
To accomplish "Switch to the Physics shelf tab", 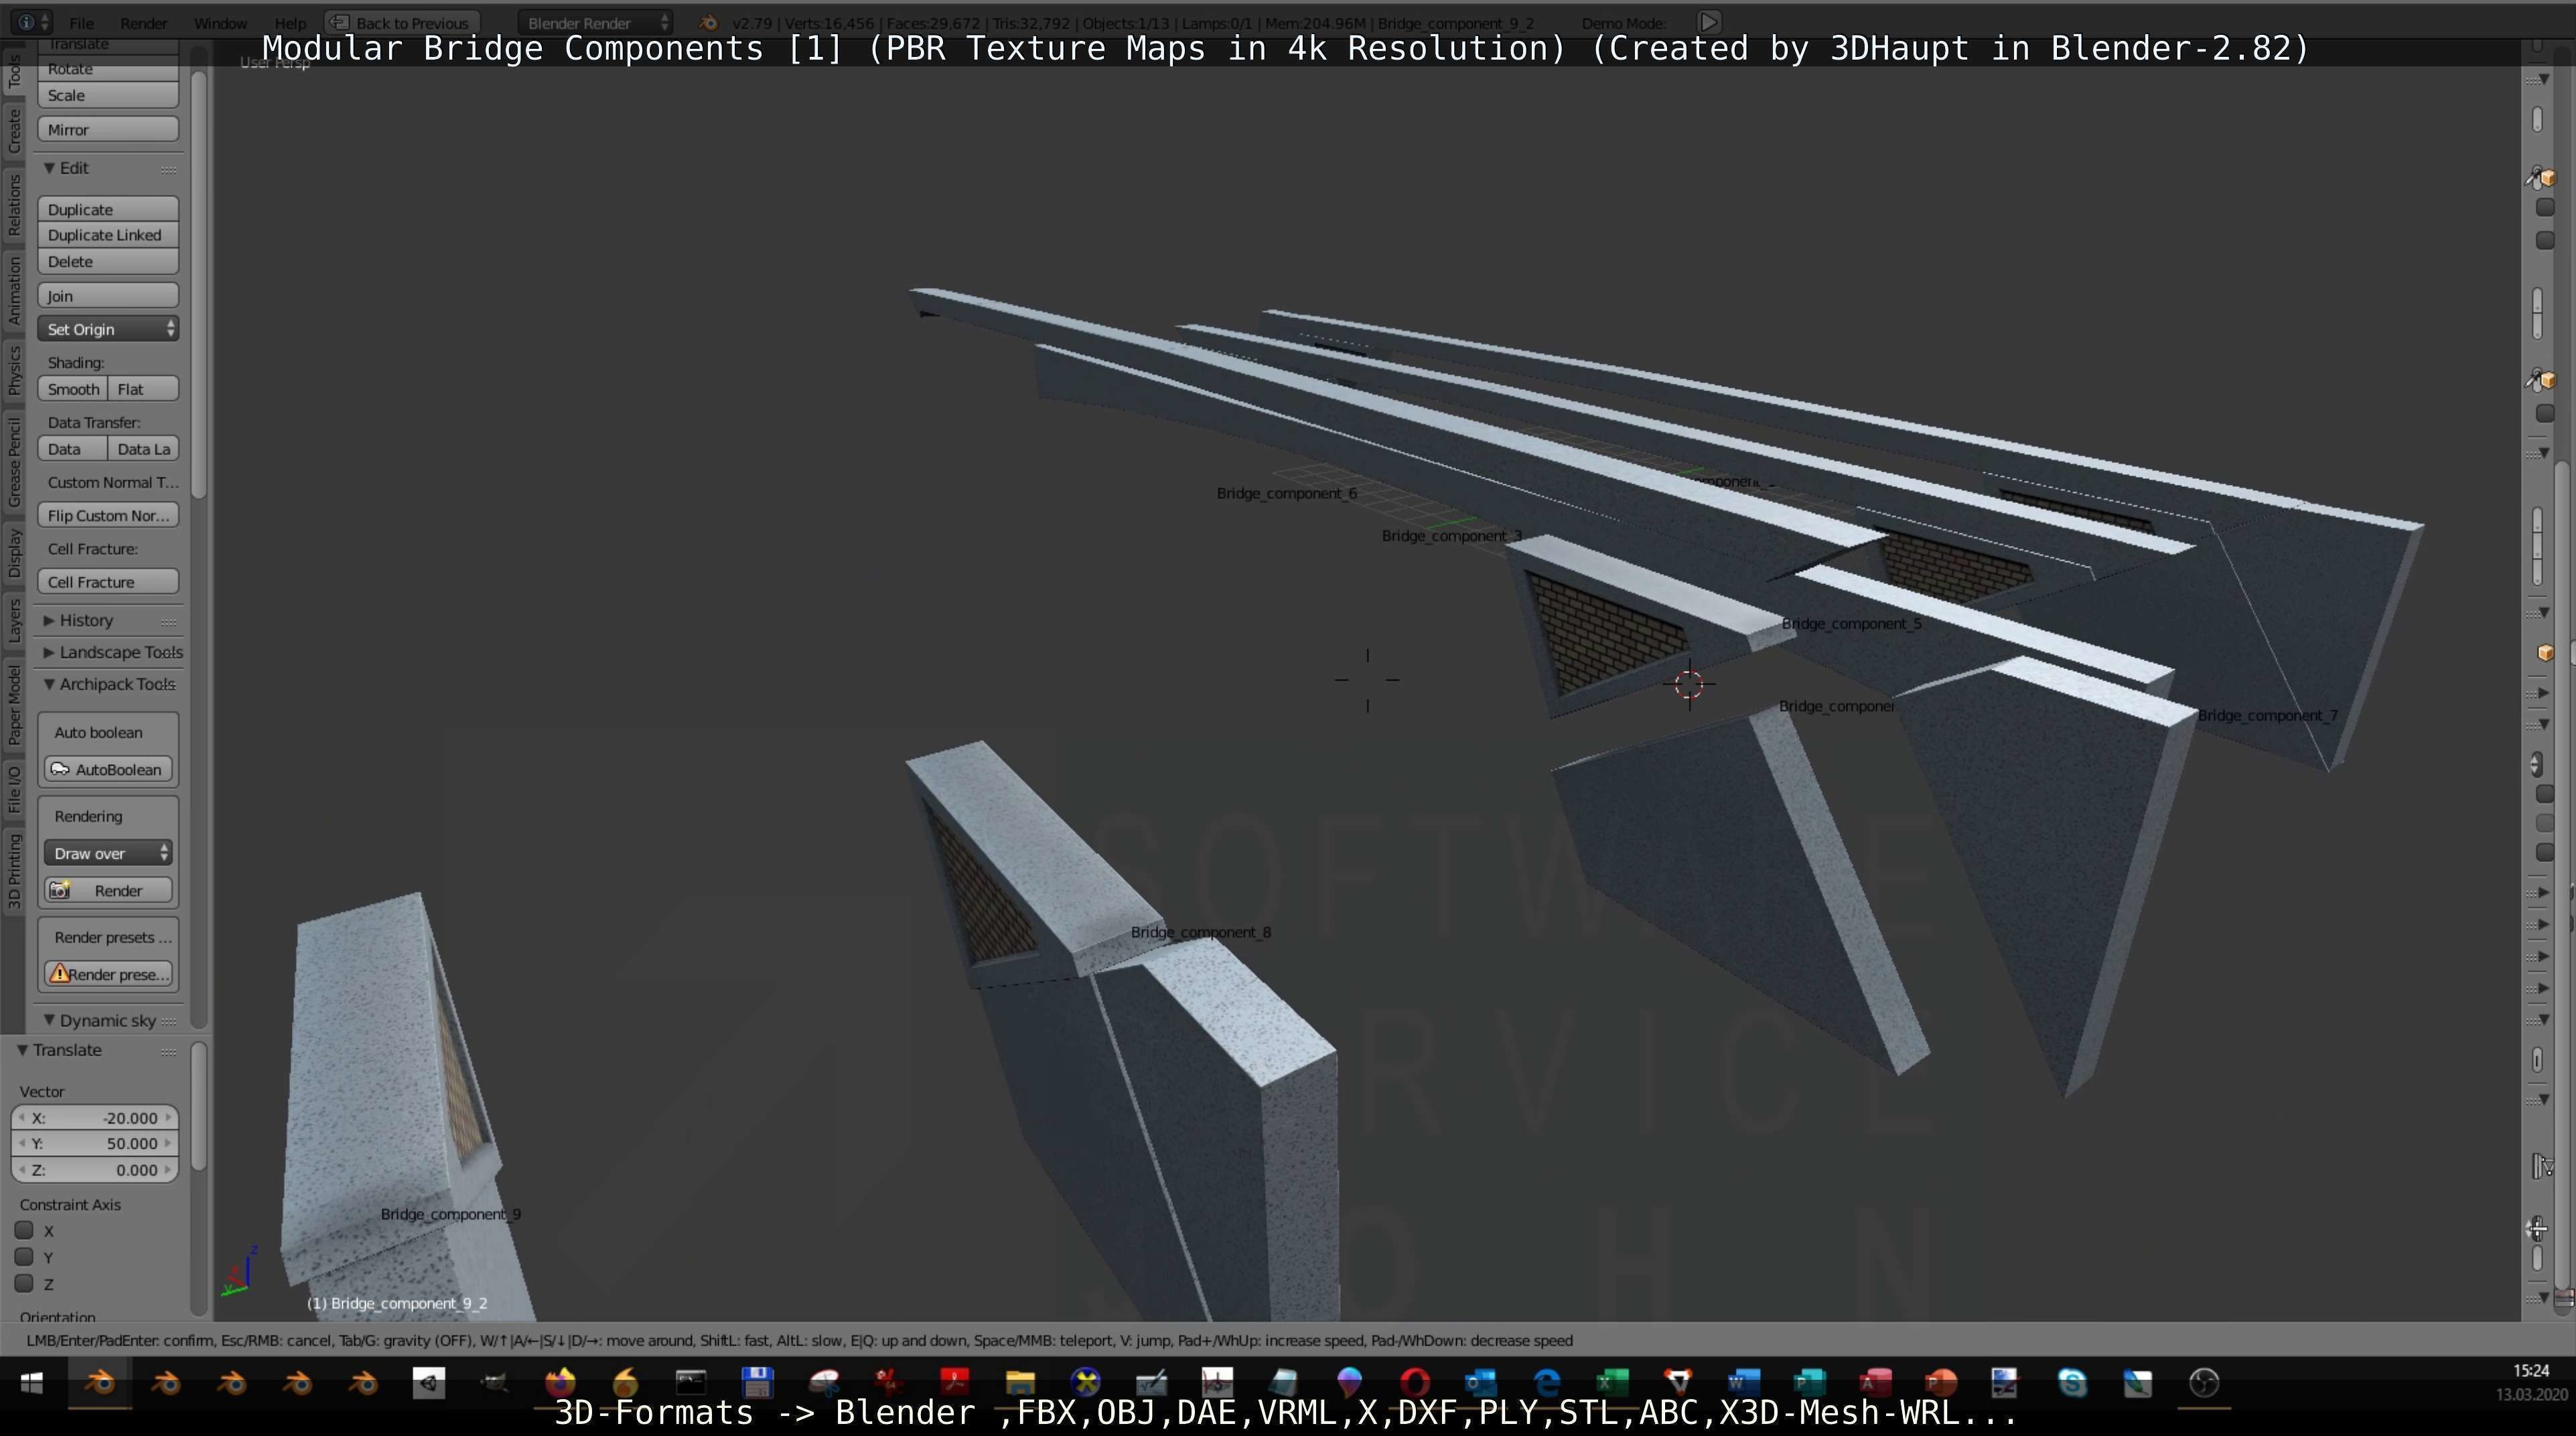I will pyautogui.click(x=14, y=371).
